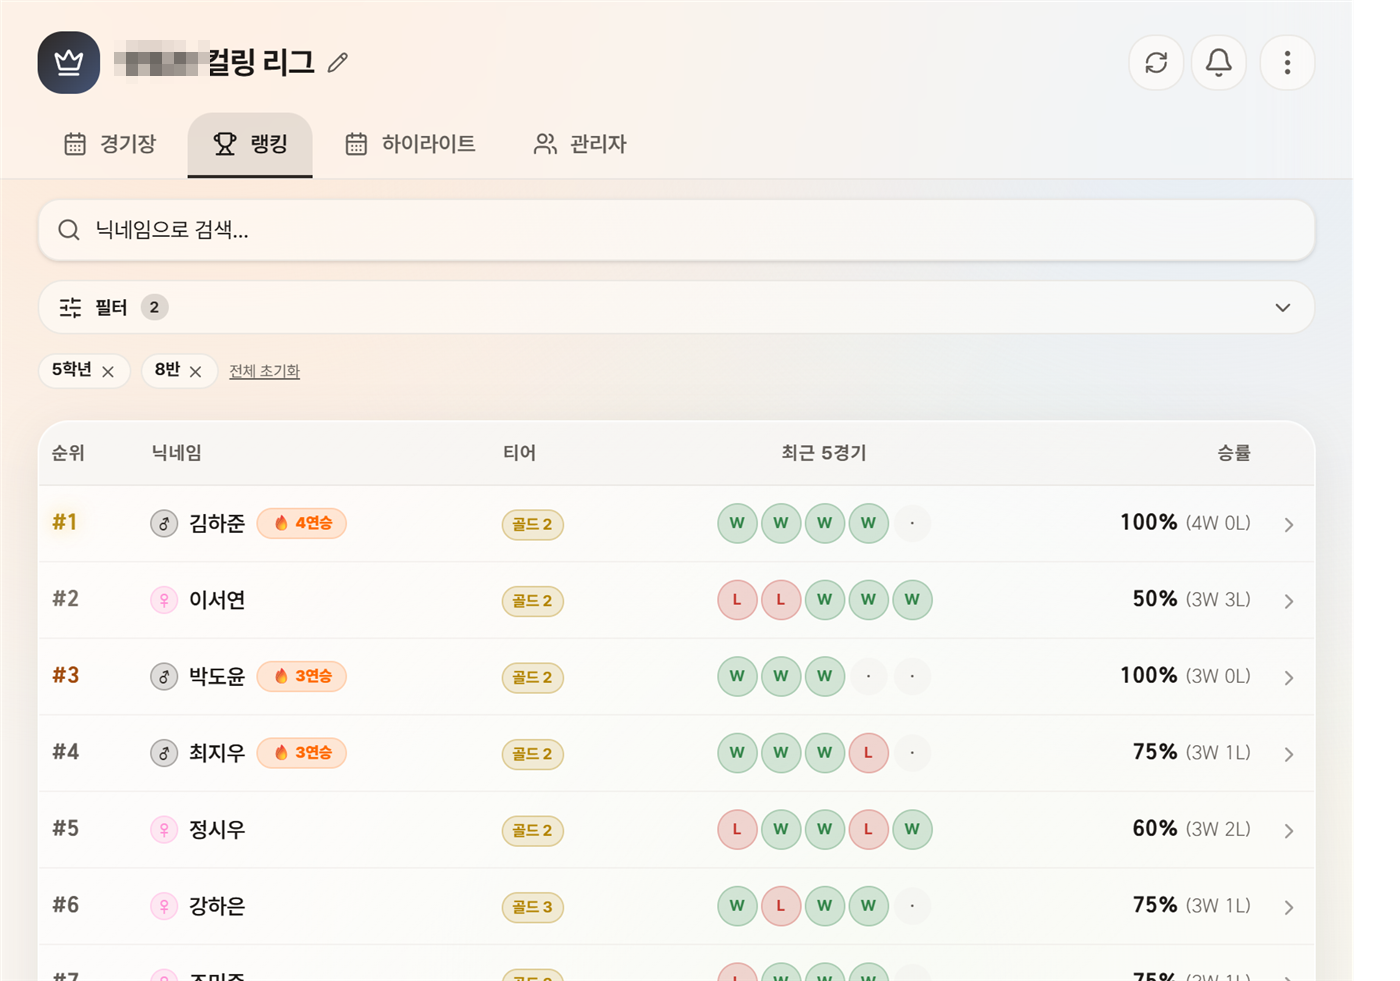Click 강하은's L result circle
The image size is (1400, 981).
pyautogui.click(x=781, y=906)
